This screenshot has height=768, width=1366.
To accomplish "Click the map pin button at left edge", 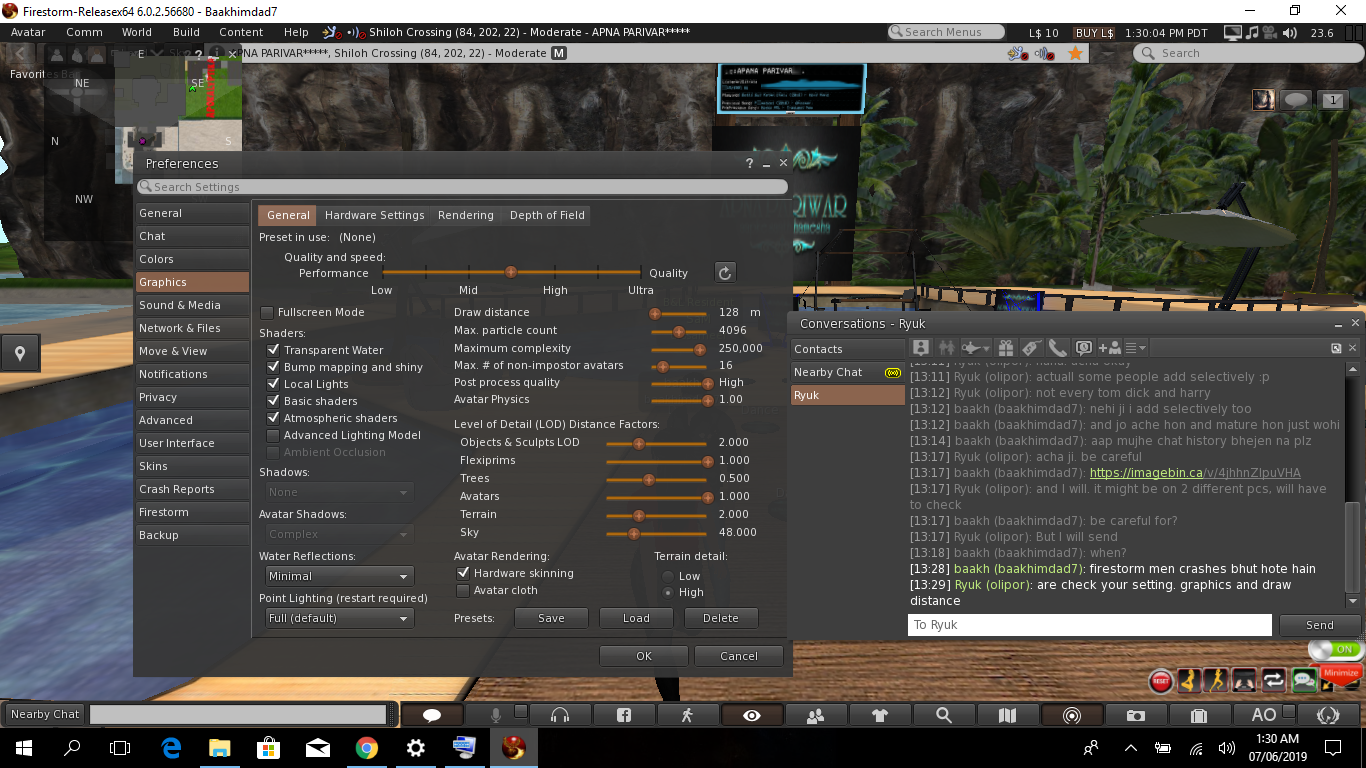I will 20,352.
